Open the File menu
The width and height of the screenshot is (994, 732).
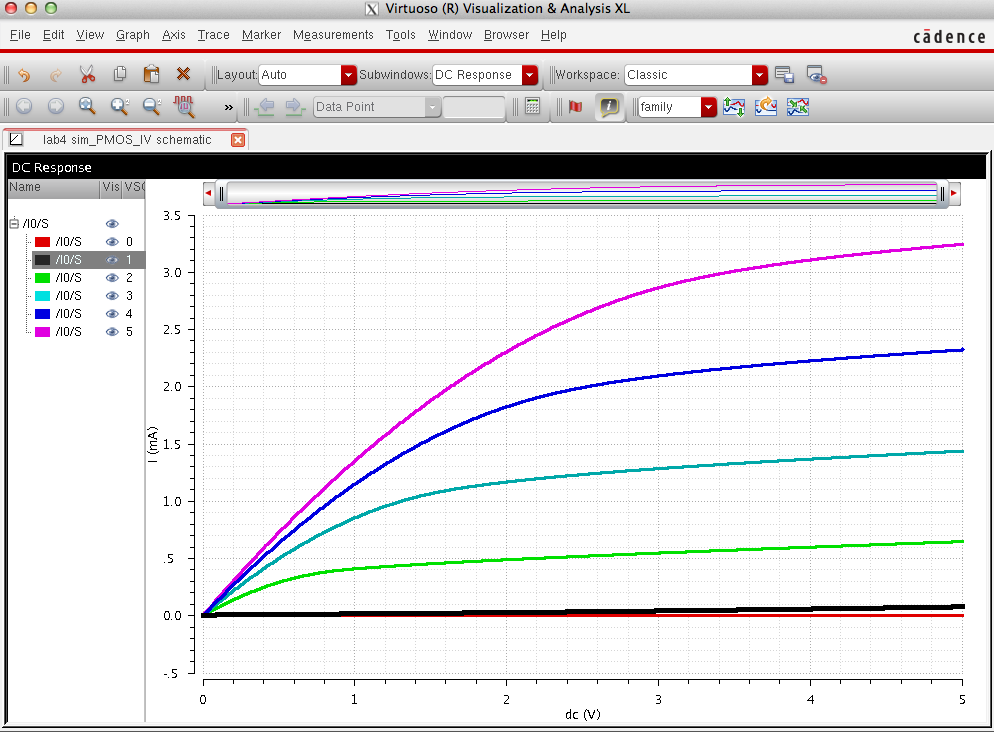(x=20, y=35)
